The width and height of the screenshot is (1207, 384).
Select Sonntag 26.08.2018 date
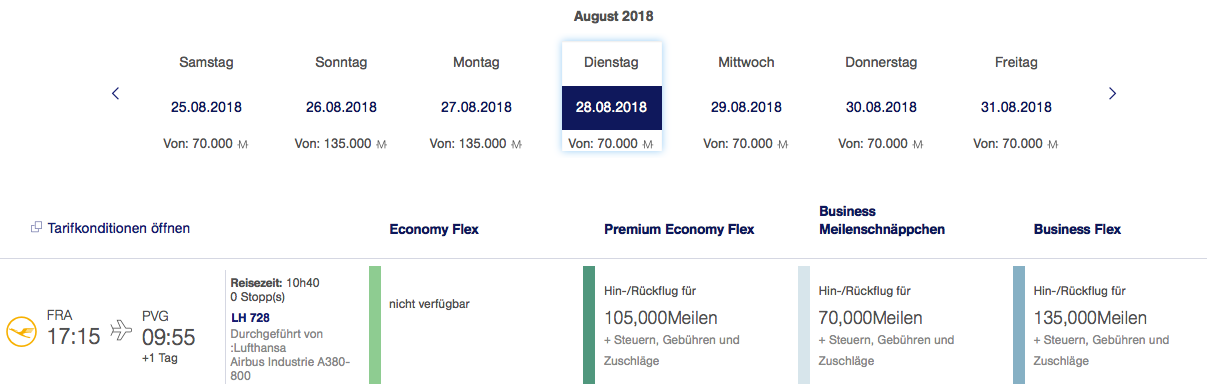pos(341,99)
